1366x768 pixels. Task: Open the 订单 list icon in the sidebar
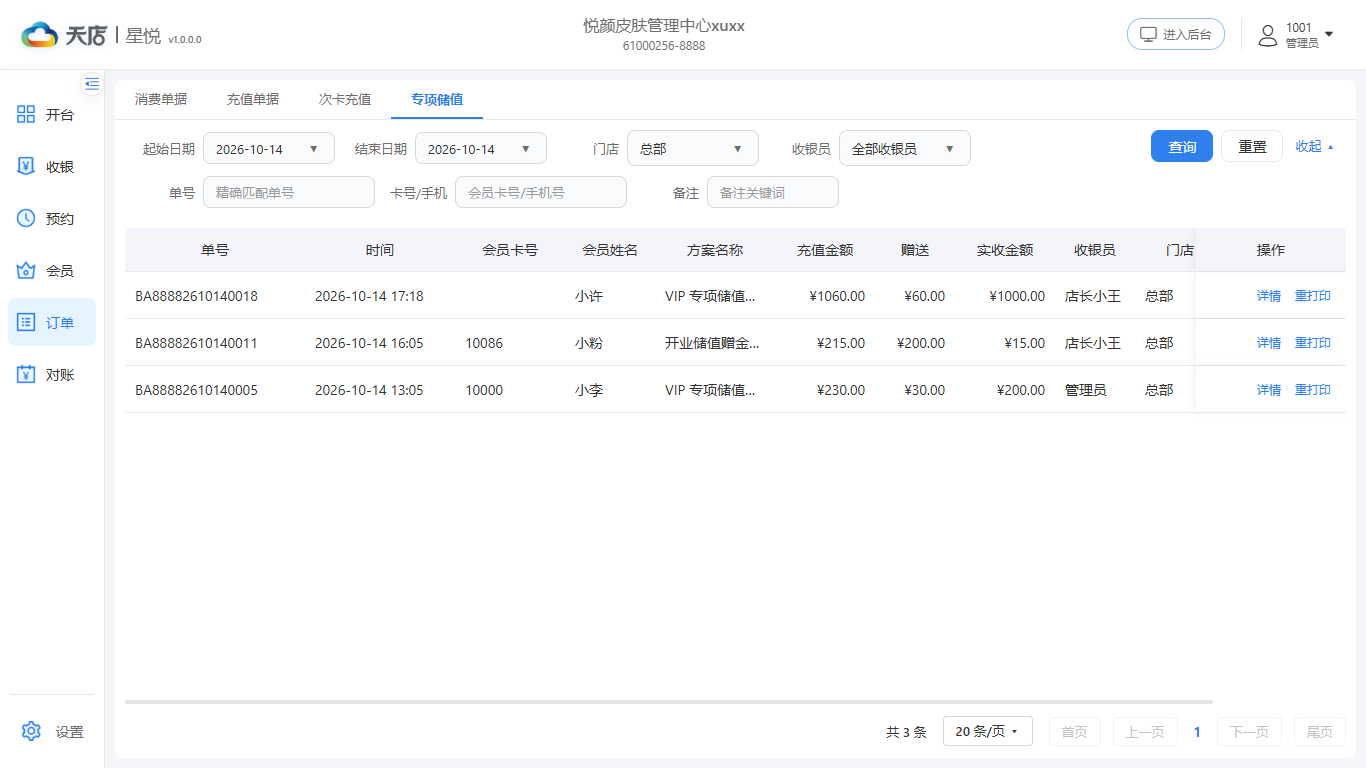tap(26, 323)
